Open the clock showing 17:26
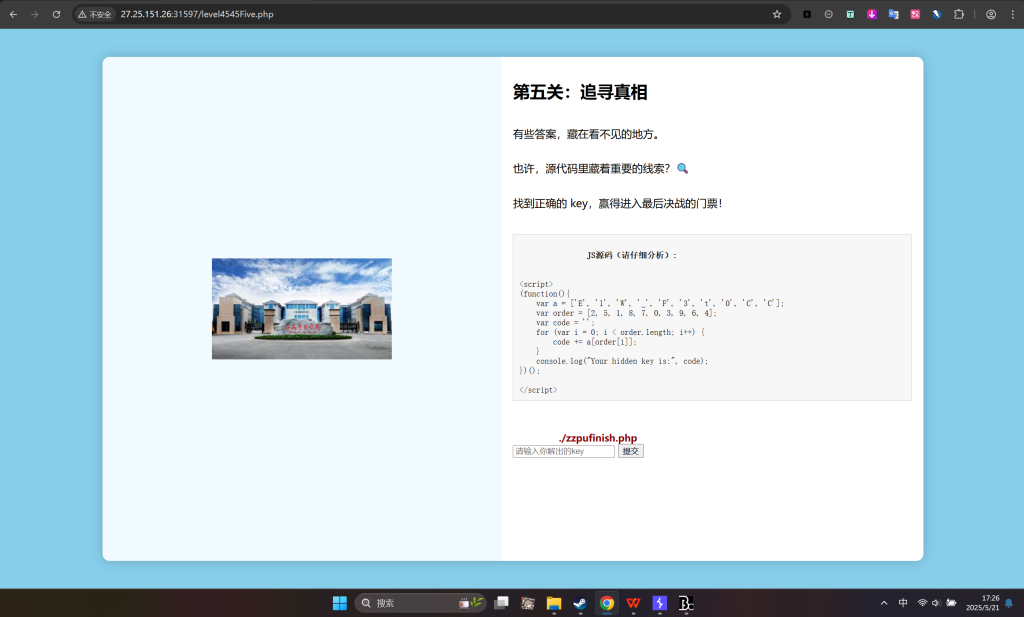Viewport: 1024px width, 617px height. tap(983, 603)
